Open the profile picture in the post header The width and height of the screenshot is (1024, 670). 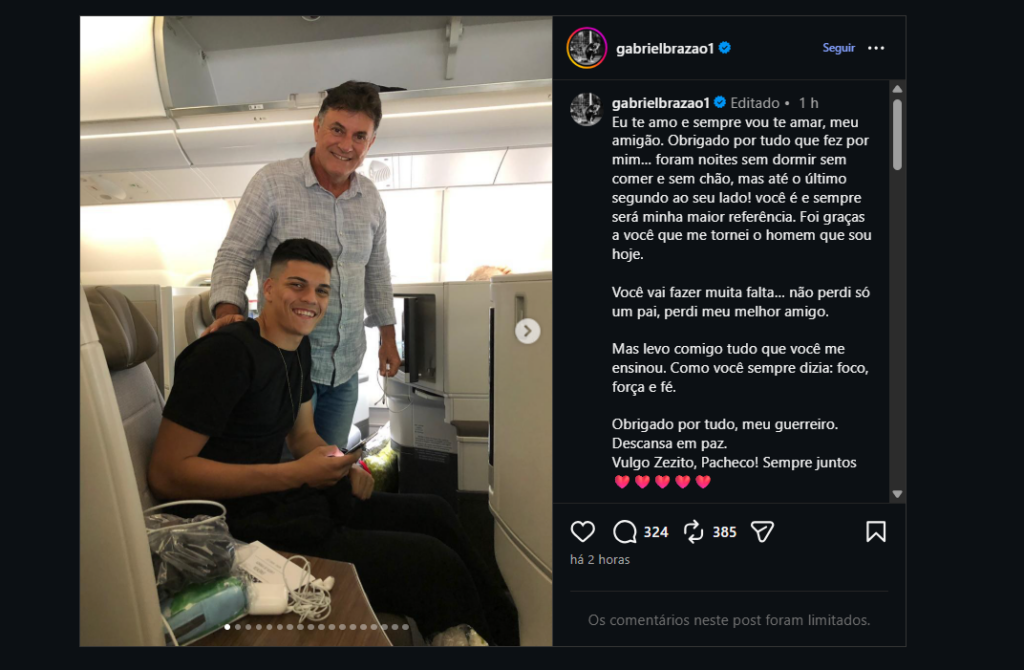[586, 48]
